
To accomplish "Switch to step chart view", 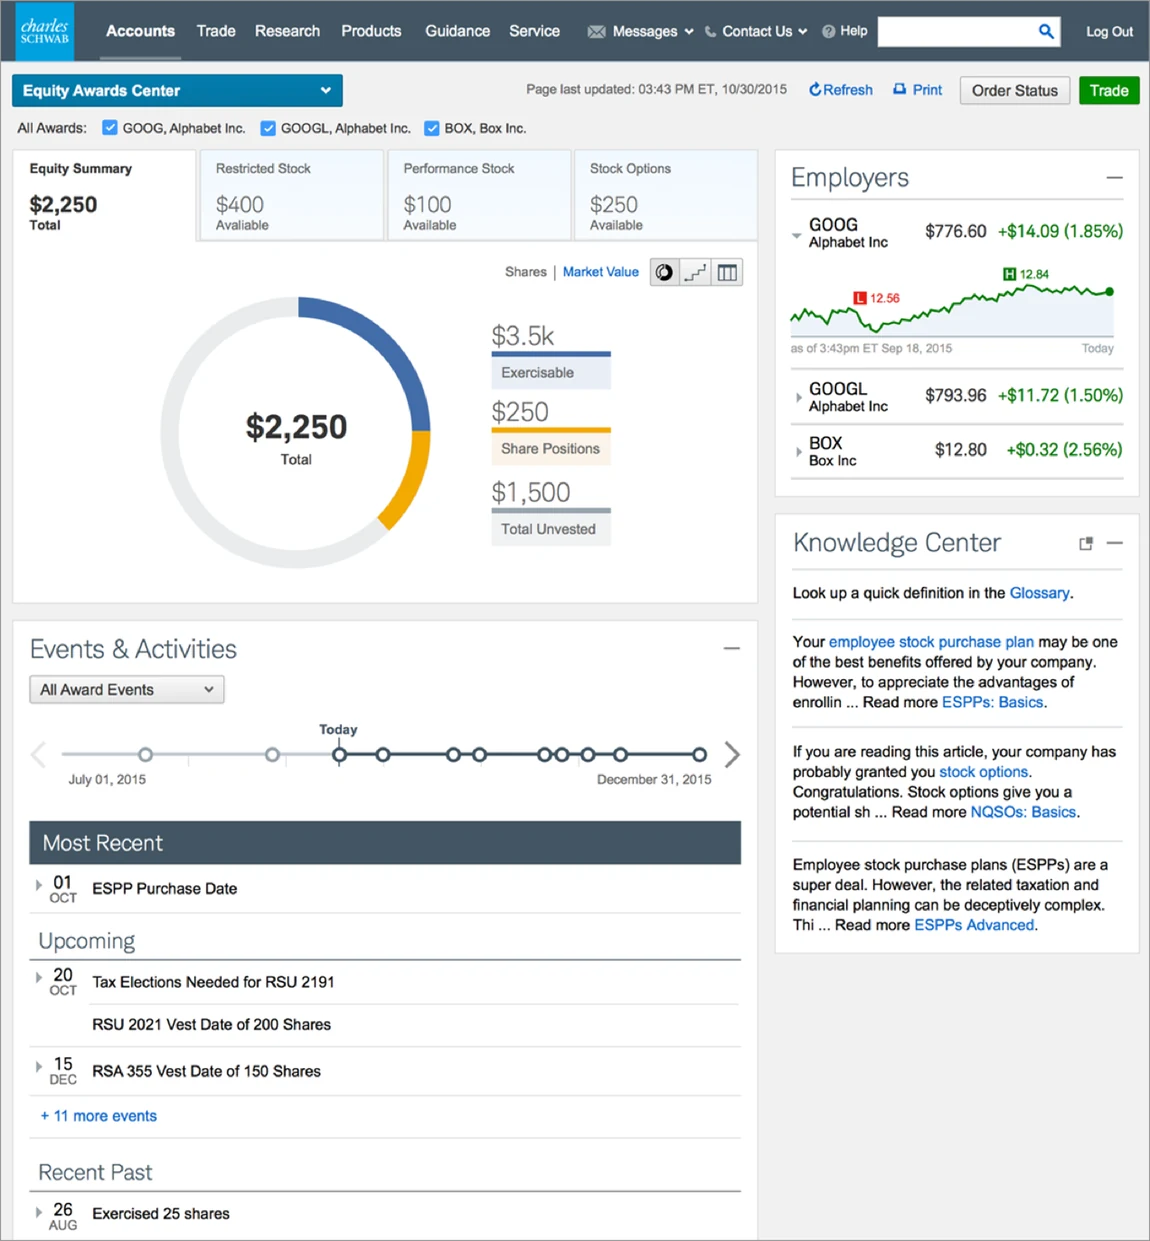I will coord(695,272).
